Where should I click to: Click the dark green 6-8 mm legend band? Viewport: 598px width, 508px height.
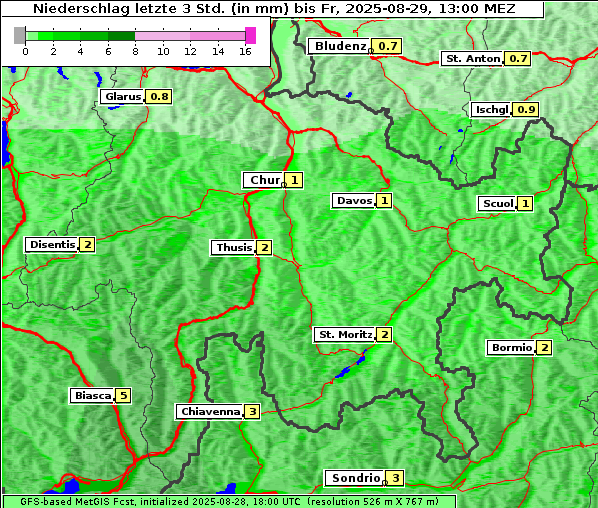click(122, 36)
